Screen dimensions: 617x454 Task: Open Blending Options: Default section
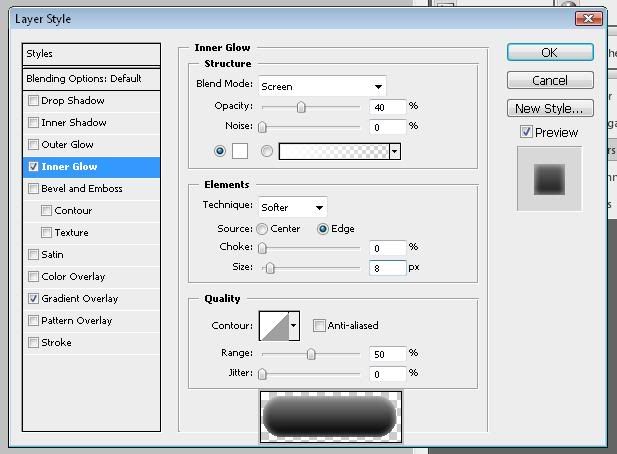(x=91, y=78)
